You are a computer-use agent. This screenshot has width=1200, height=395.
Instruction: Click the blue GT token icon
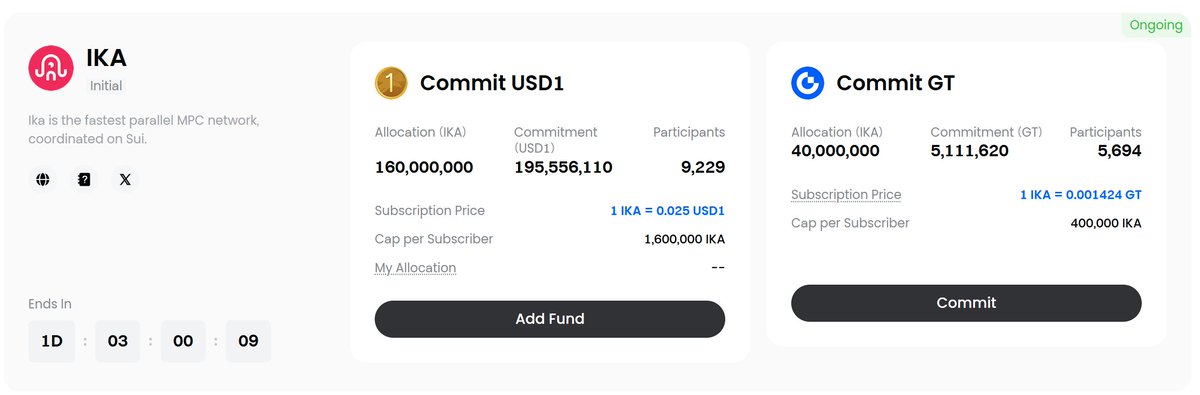point(807,83)
